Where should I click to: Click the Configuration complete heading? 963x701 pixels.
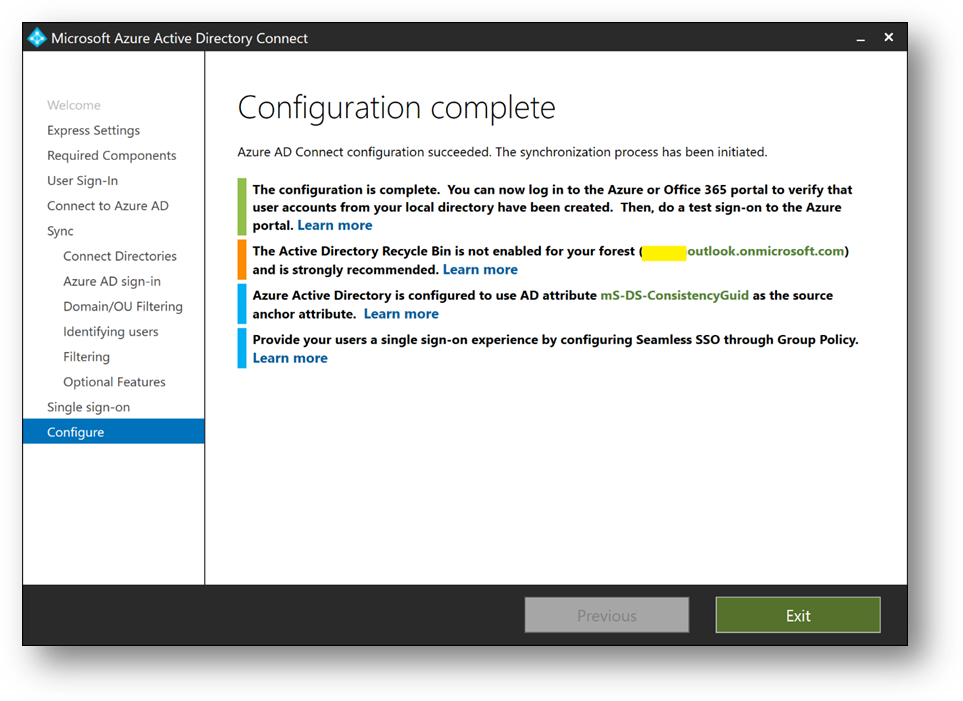point(396,108)
